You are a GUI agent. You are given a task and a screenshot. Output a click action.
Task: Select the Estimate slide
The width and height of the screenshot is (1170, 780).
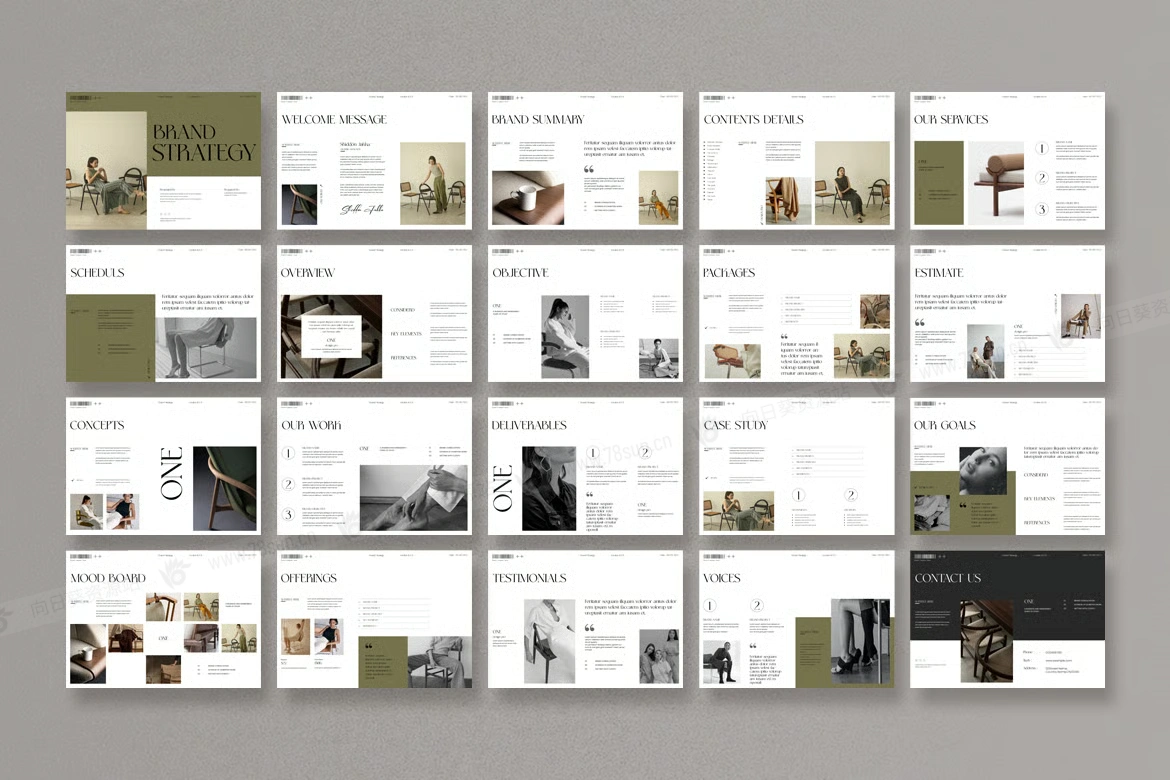[x=1007, y=314]
